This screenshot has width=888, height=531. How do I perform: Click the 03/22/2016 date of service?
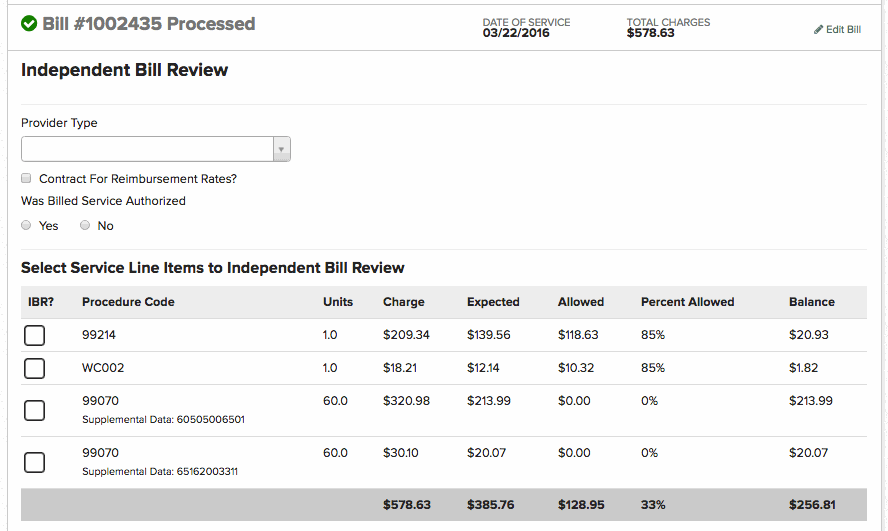click(x=516, y=33)
